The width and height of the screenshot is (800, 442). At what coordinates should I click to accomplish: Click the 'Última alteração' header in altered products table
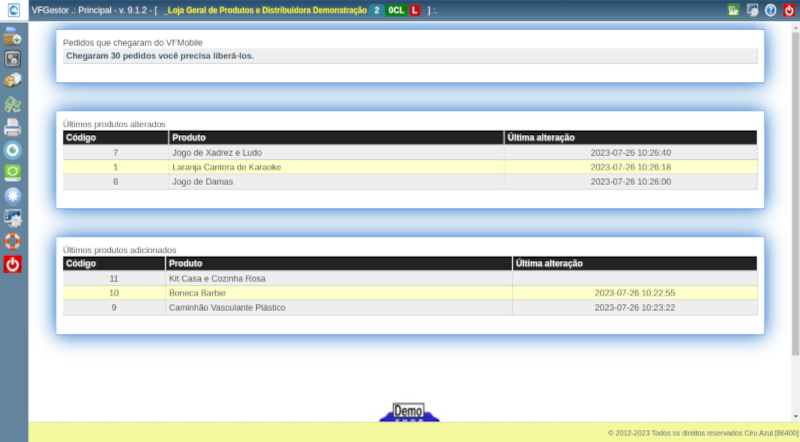630,137
